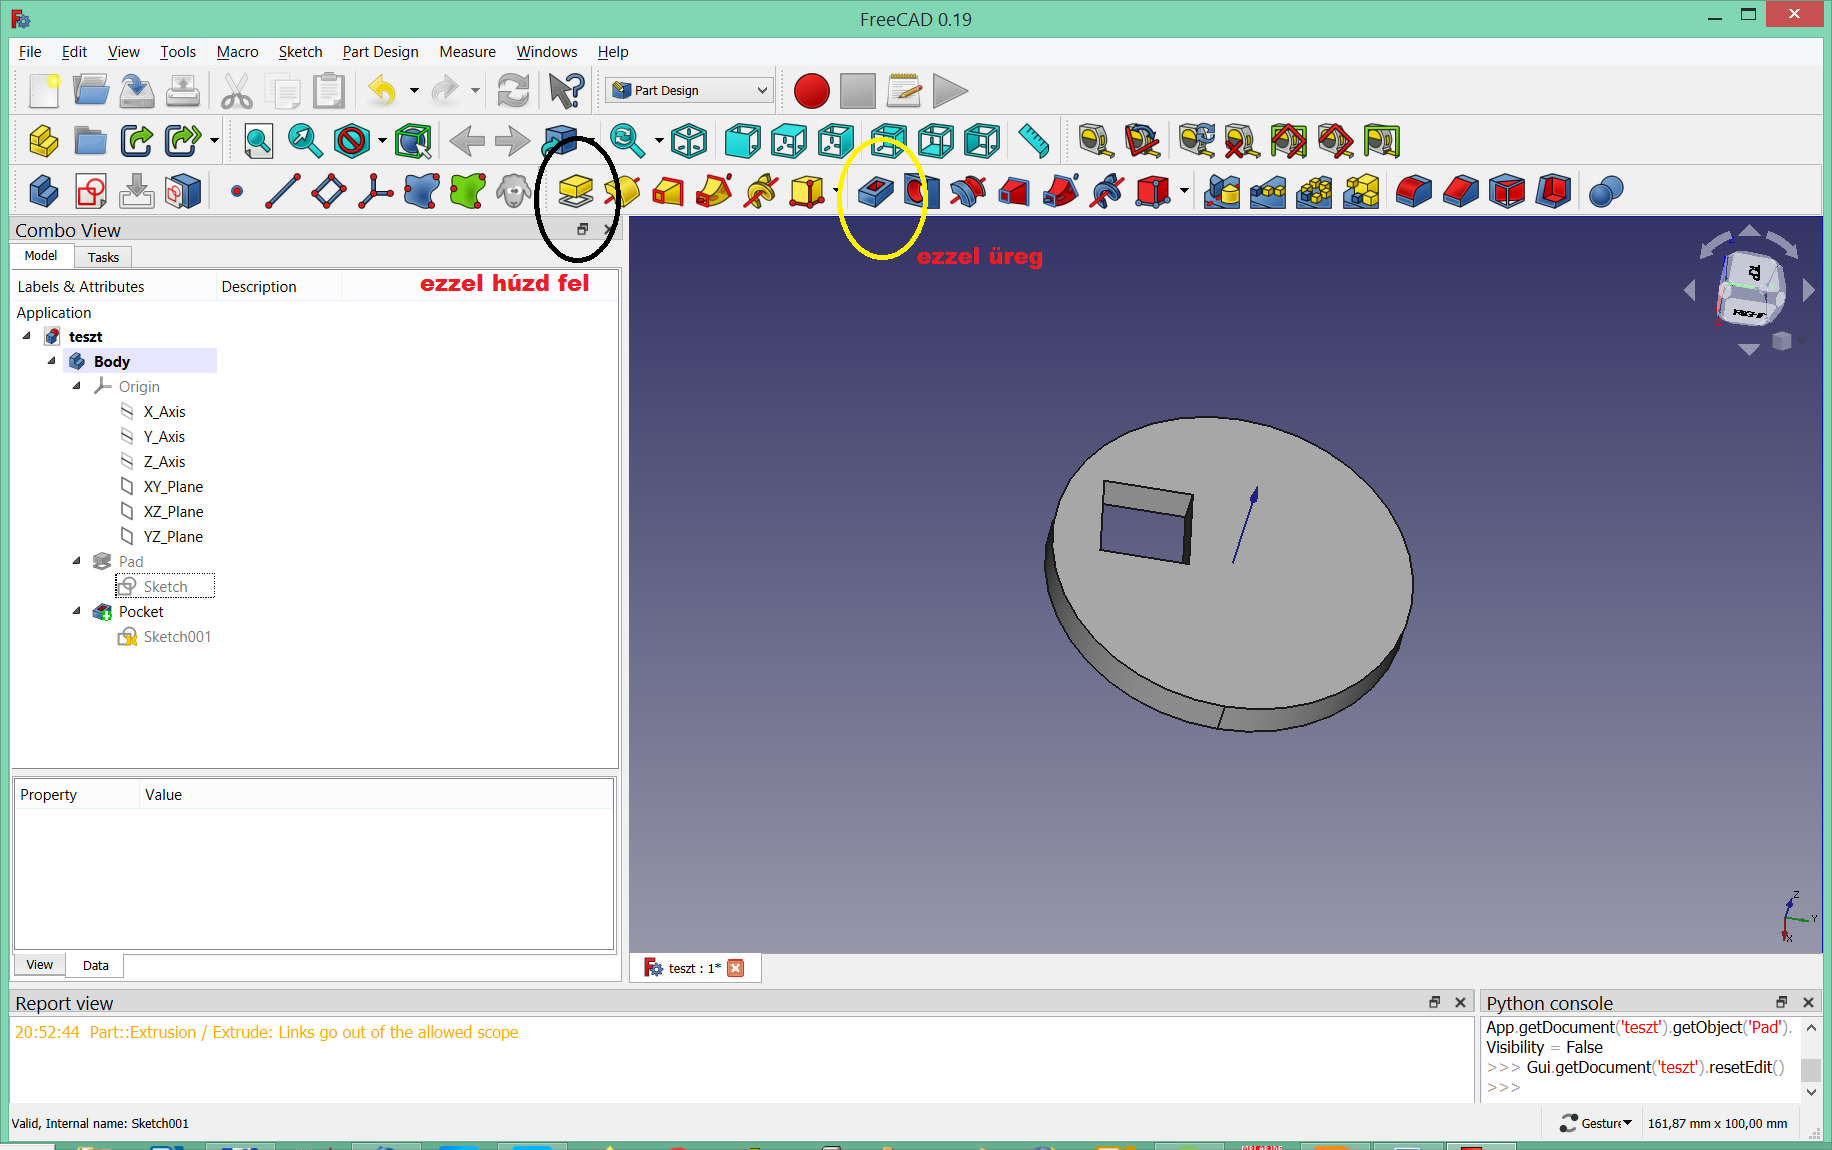
Task: Open the Part Design workbench dropdown
Action: pos(689,90)
